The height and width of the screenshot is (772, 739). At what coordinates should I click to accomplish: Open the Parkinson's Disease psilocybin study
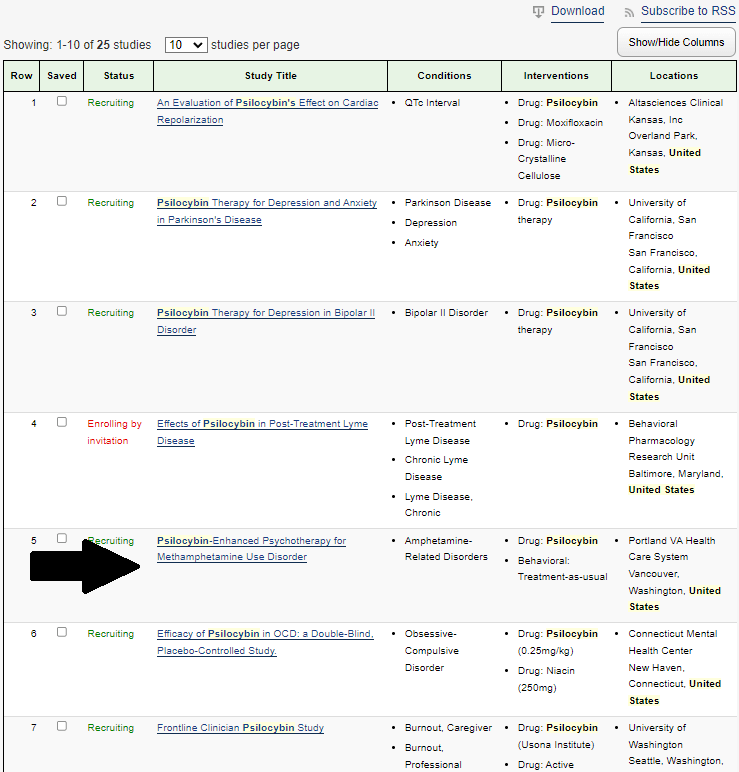coord(266,211)
